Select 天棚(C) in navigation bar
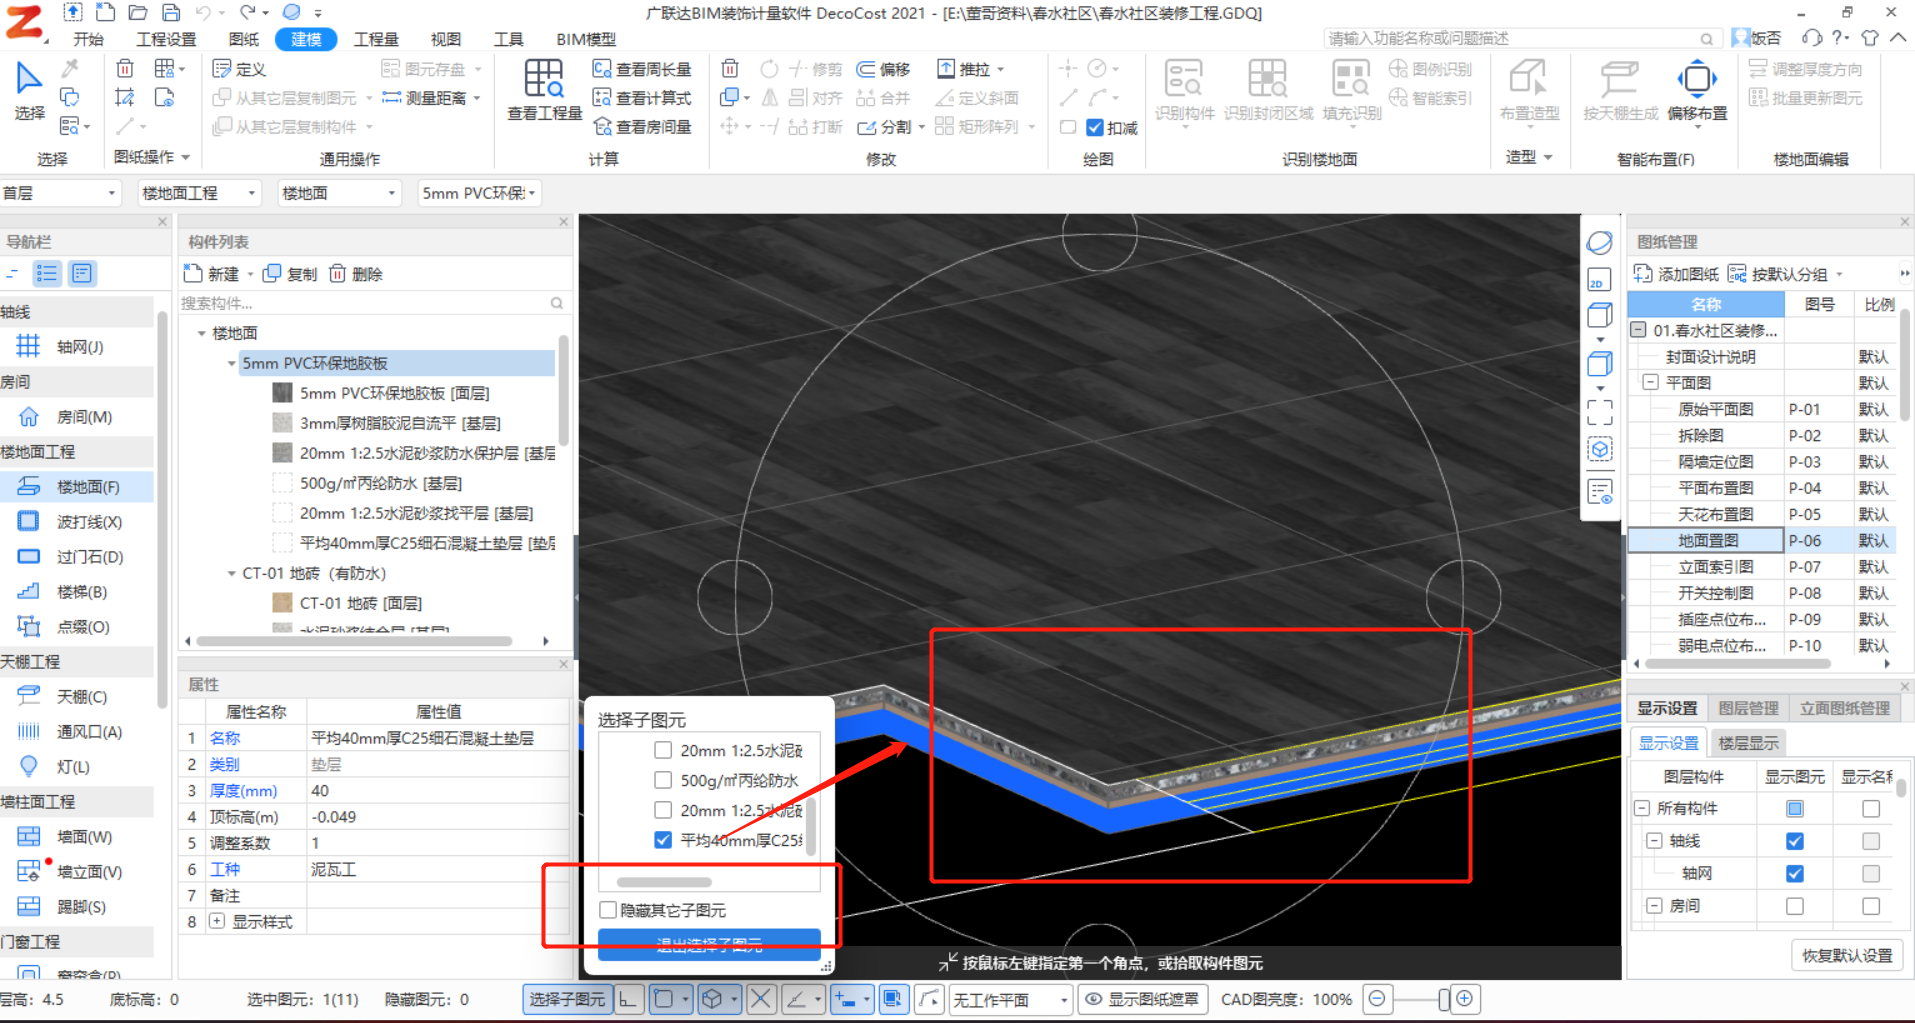The width and height of the screenshot is (1915, 1023). click(78, 697)
